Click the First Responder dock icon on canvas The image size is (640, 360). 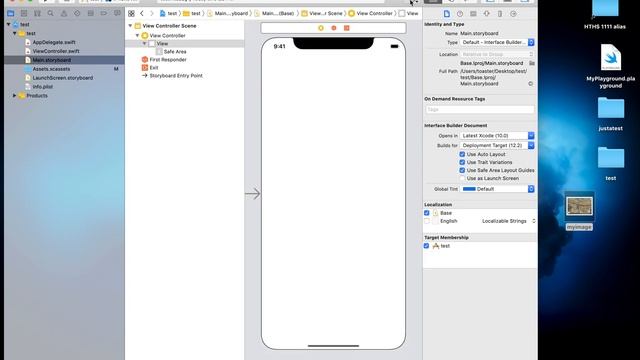334,28
